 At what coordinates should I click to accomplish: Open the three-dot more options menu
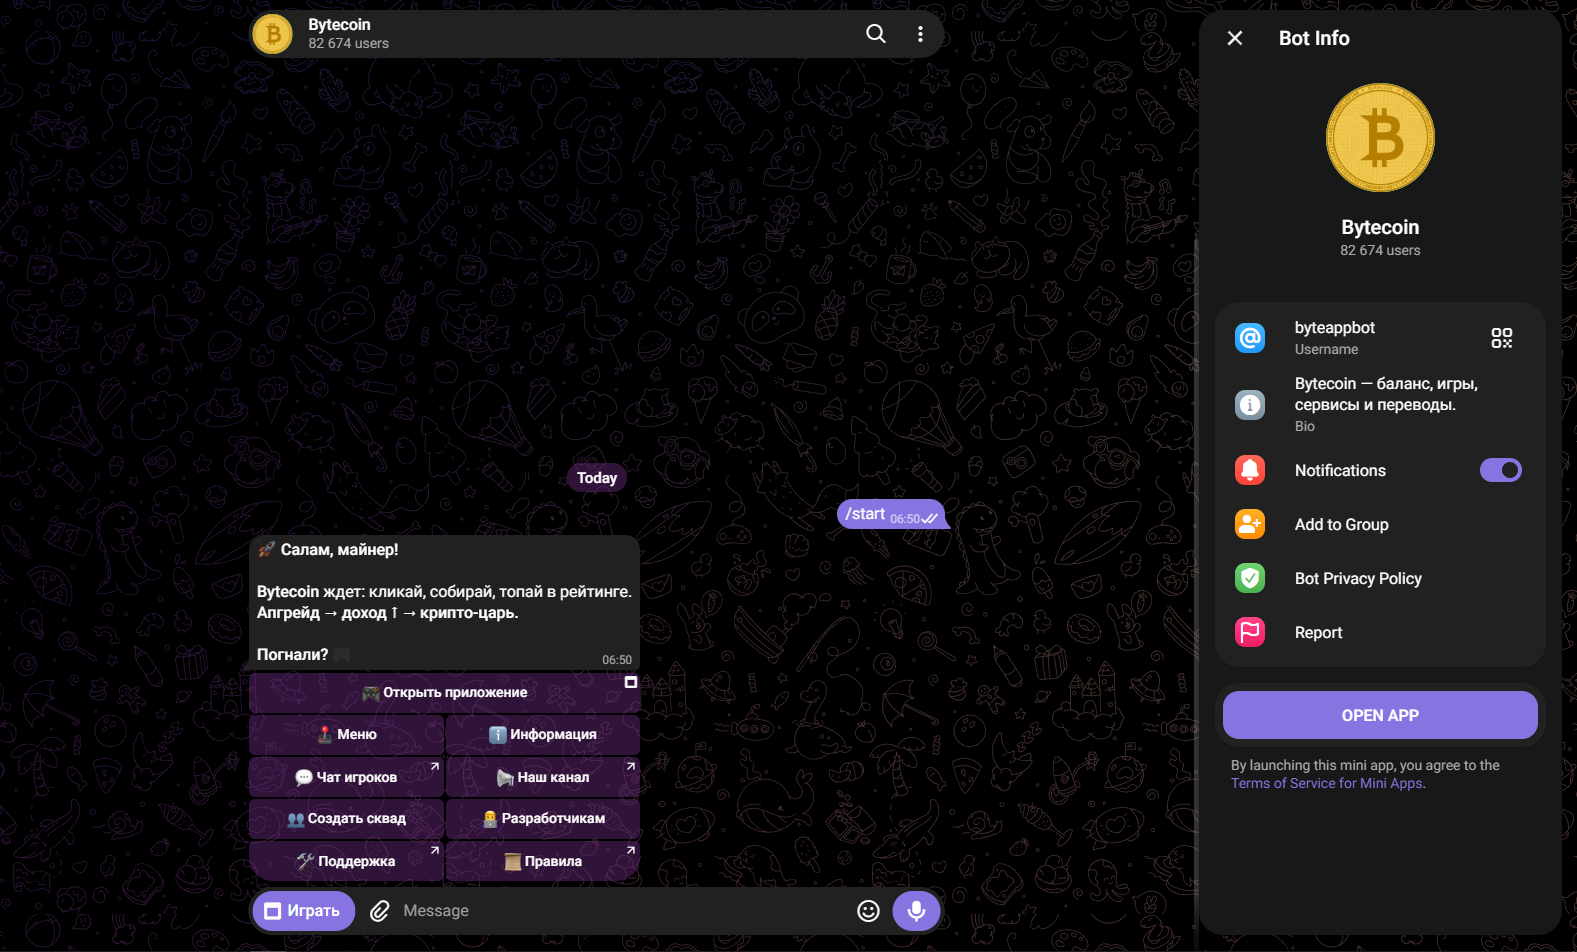pos(920,34)
